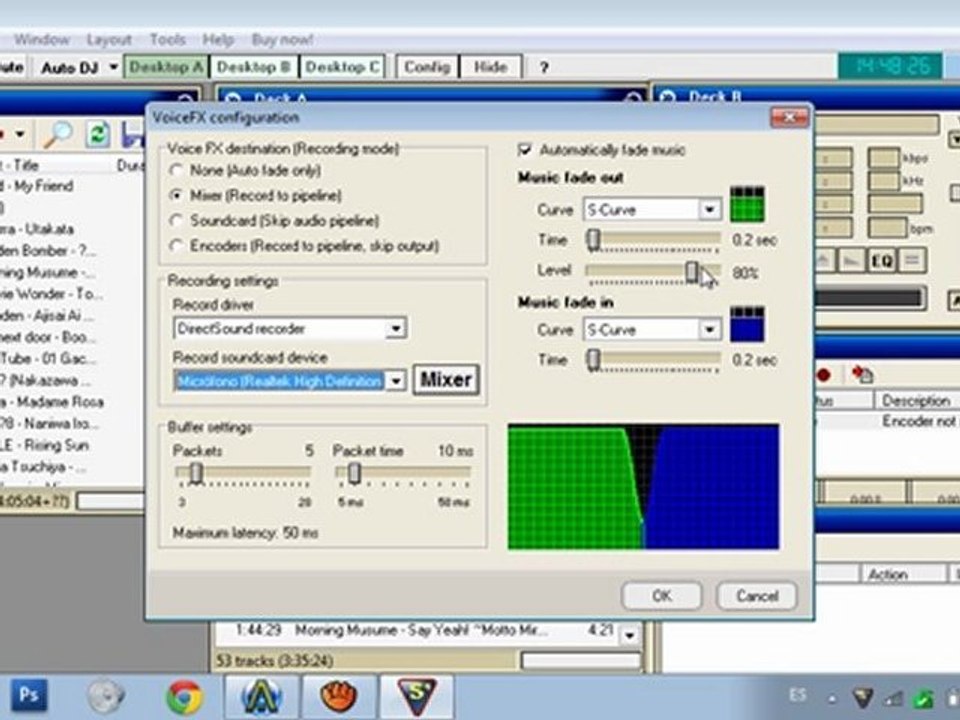Toggle Automatically fade music checkbox
Screen dimensions: 960x720
point(525,150)
